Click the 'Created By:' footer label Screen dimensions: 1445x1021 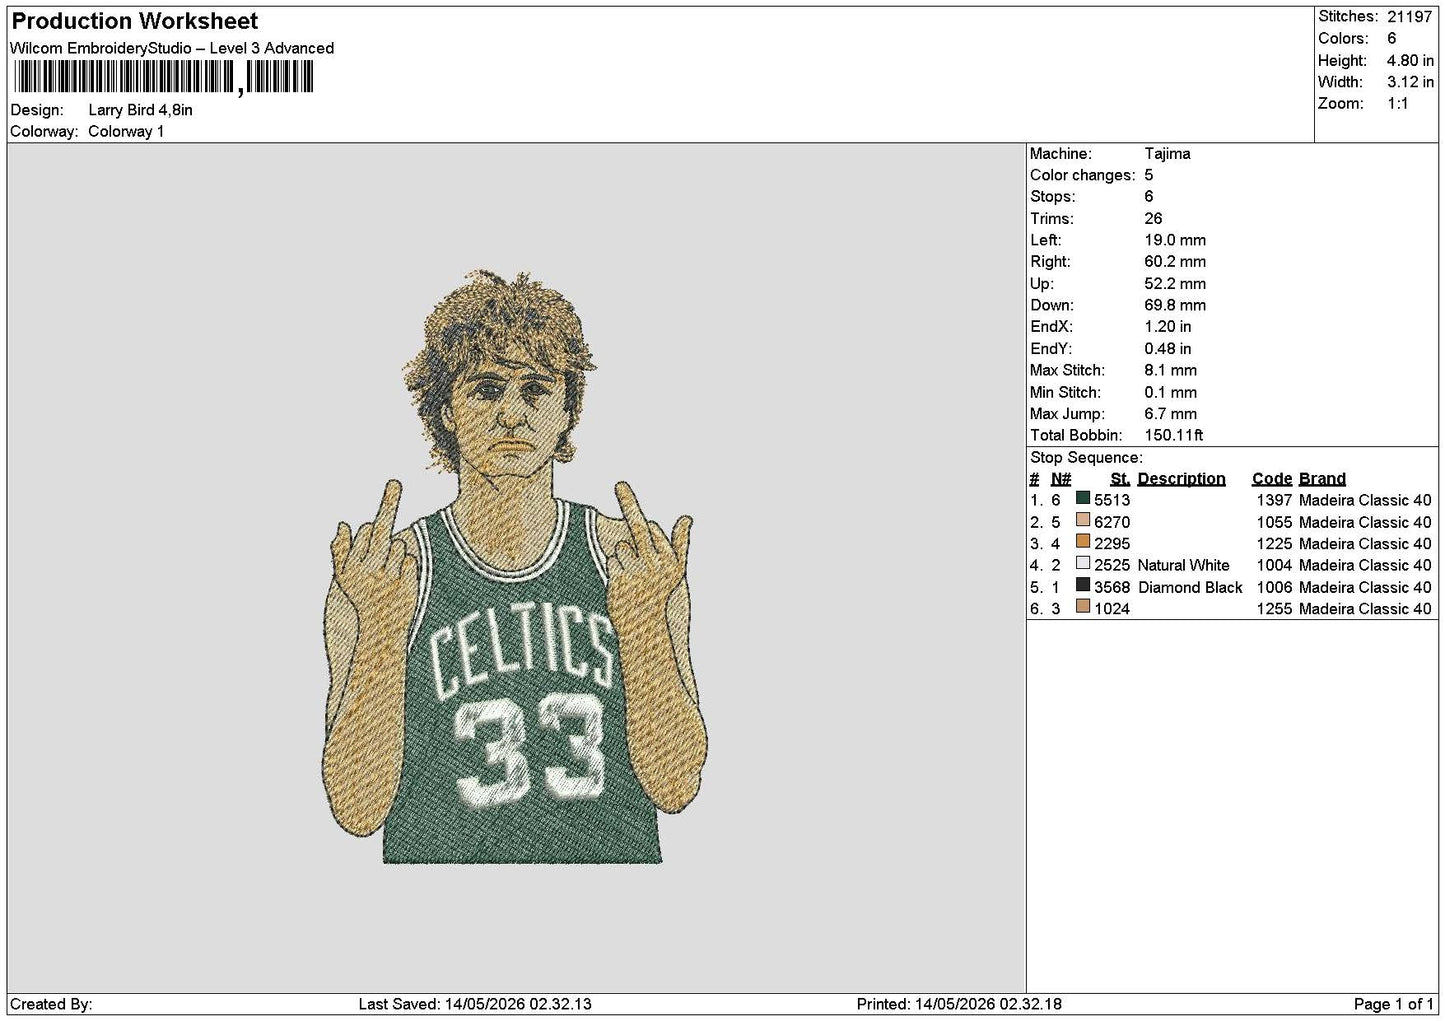point(51,1004)
